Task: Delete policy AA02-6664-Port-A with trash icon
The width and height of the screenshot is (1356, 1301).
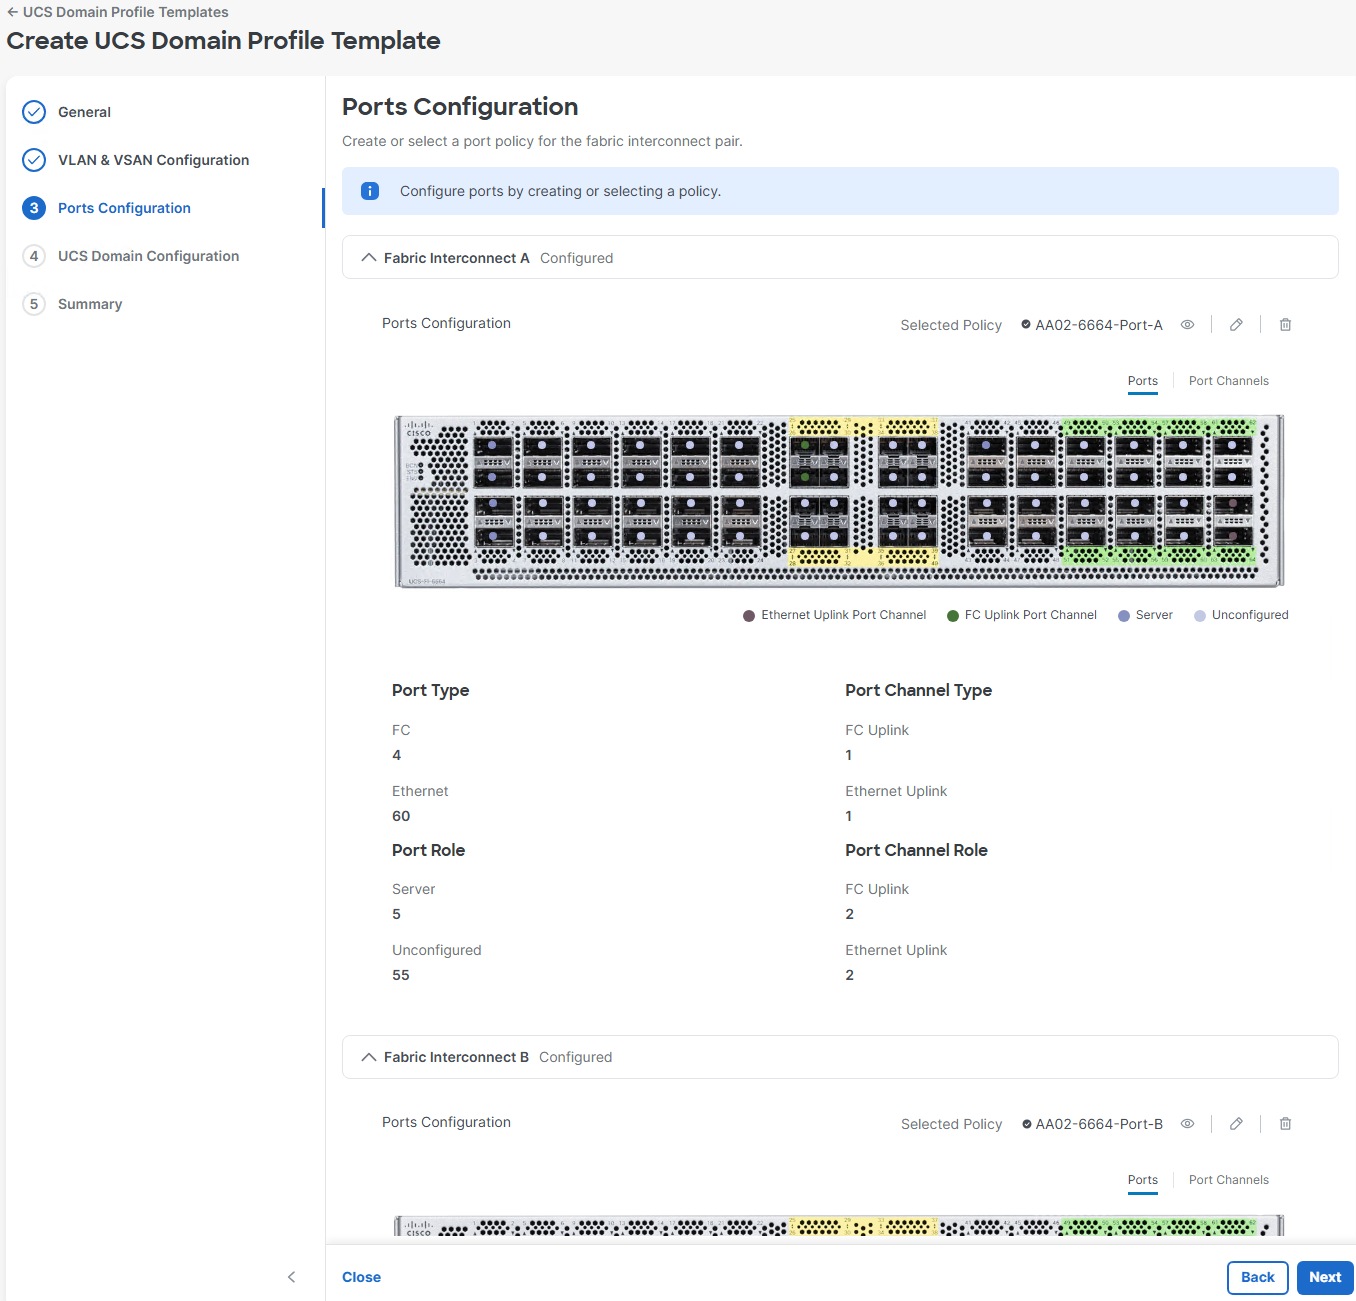Action: click(1286, 325)
